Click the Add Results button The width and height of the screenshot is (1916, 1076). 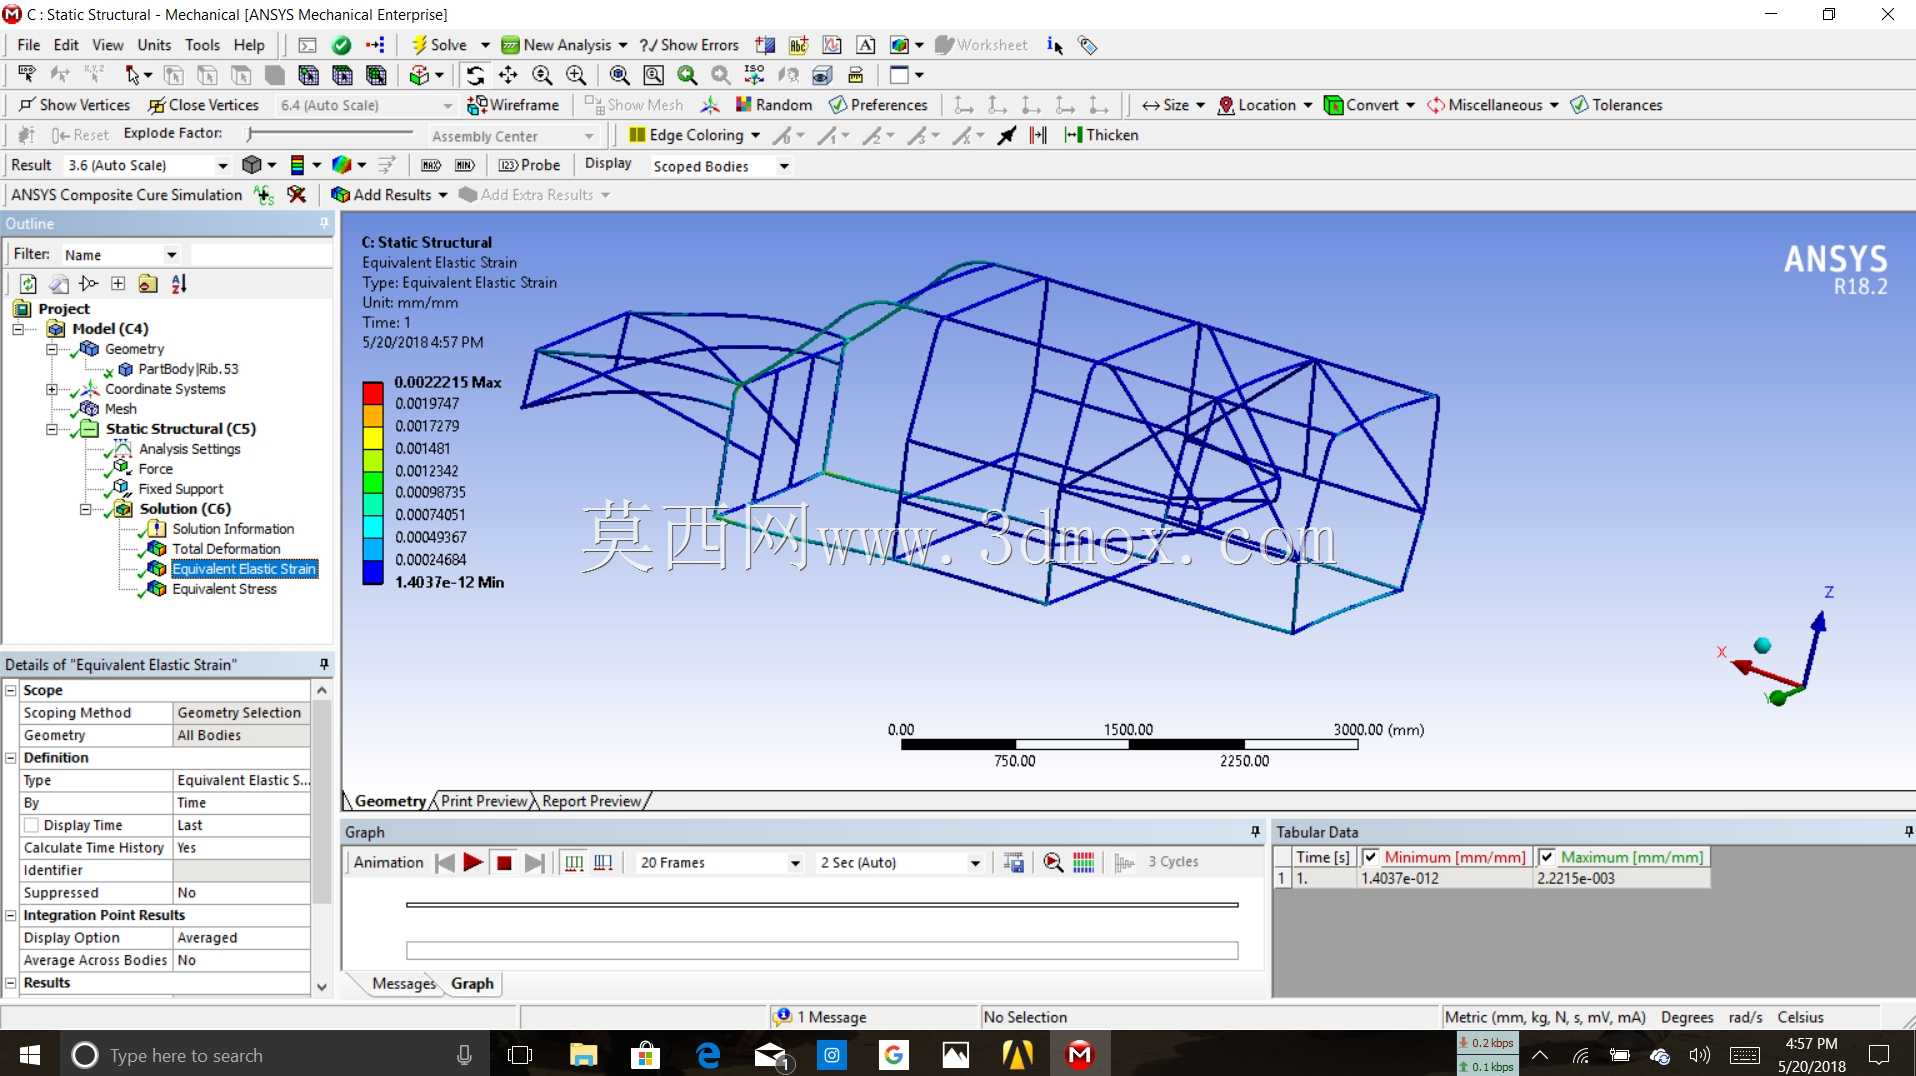tap(382, 195)
